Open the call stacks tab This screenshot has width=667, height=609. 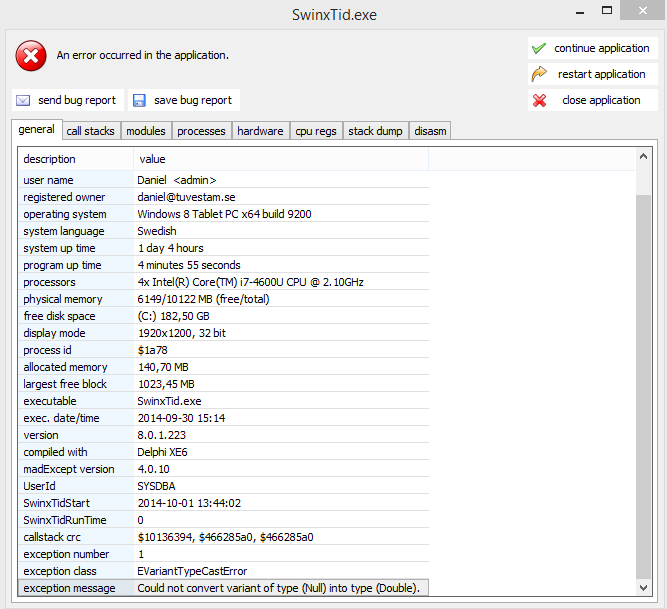tap(91, 131)
